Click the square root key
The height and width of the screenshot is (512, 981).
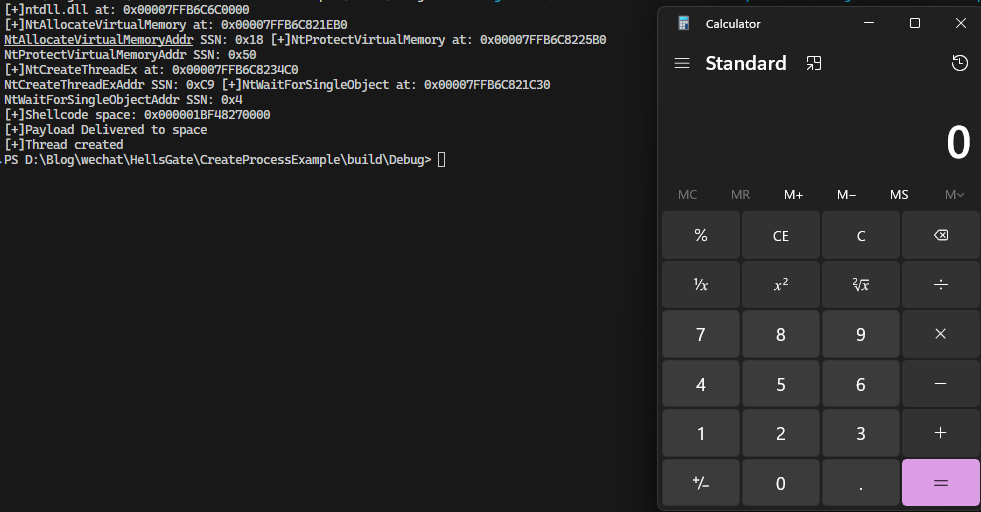click(x=861, y=285)
